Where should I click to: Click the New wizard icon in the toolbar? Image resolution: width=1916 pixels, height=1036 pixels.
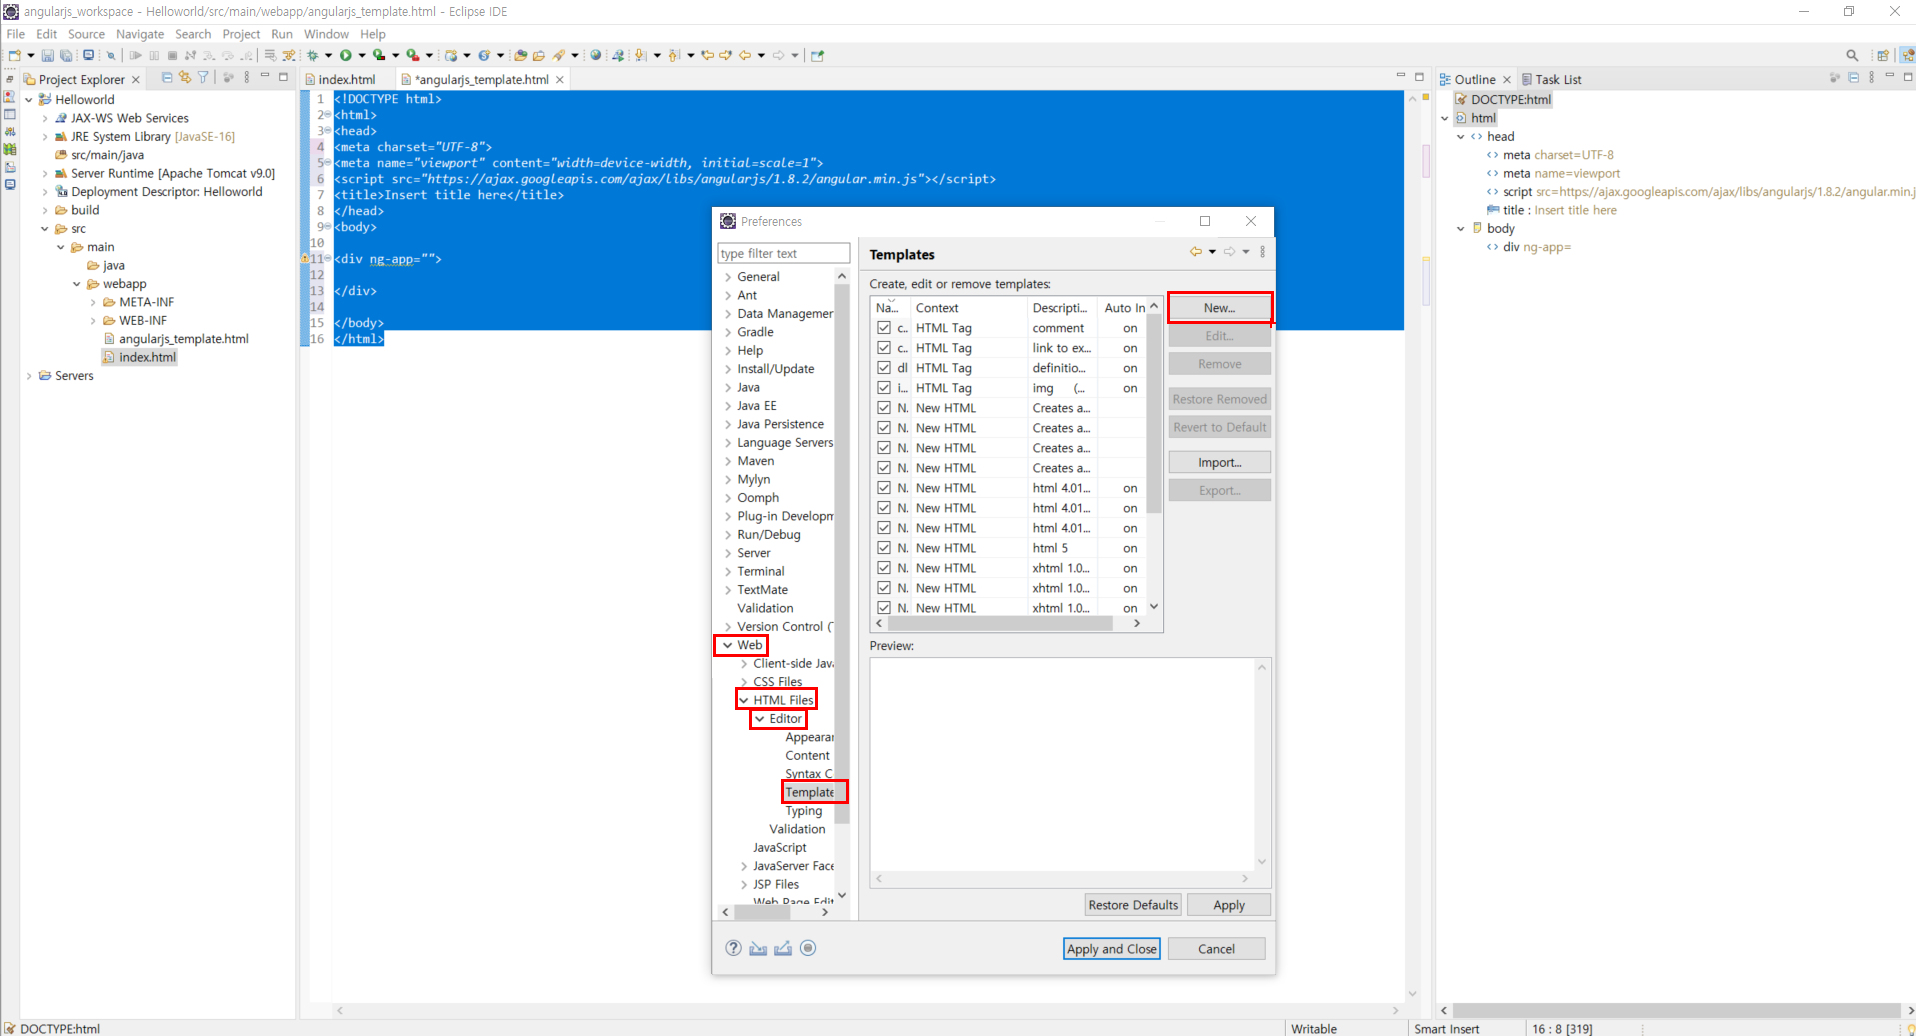point(15,56)
